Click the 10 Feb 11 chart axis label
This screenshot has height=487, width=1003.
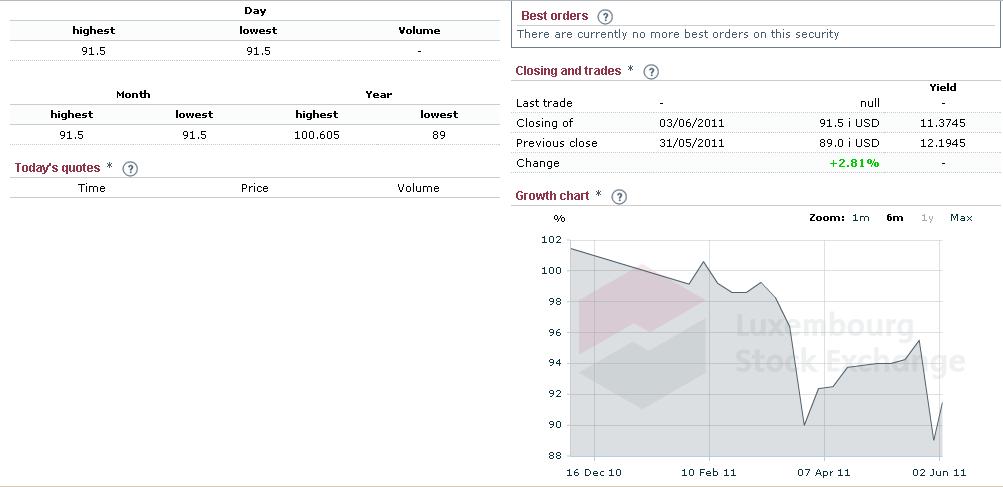point(708,472)
